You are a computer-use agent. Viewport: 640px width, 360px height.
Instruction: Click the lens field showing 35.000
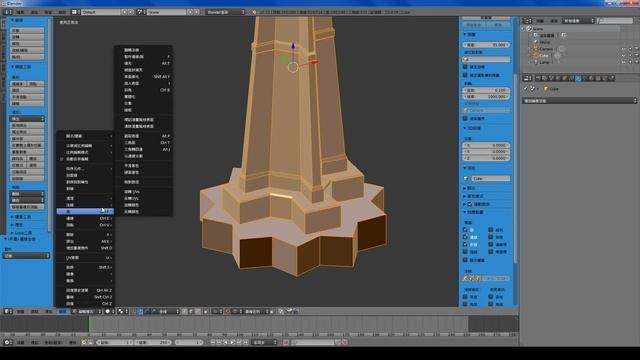(x=486, y=44)
